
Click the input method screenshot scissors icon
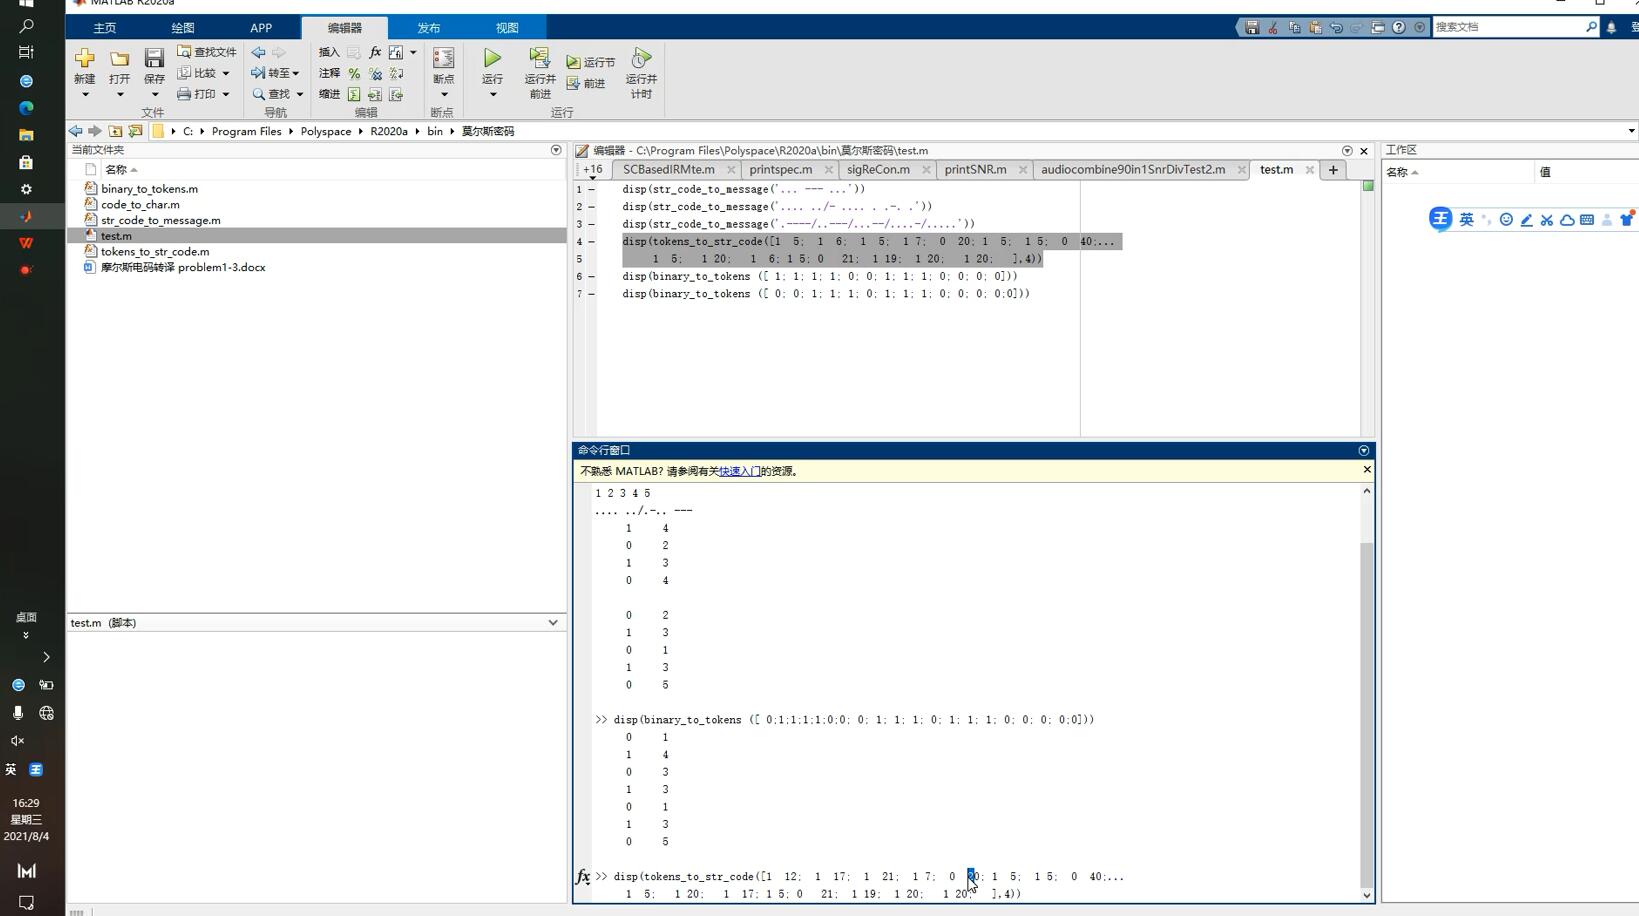pyautogui.click(x=1547, y=220)
